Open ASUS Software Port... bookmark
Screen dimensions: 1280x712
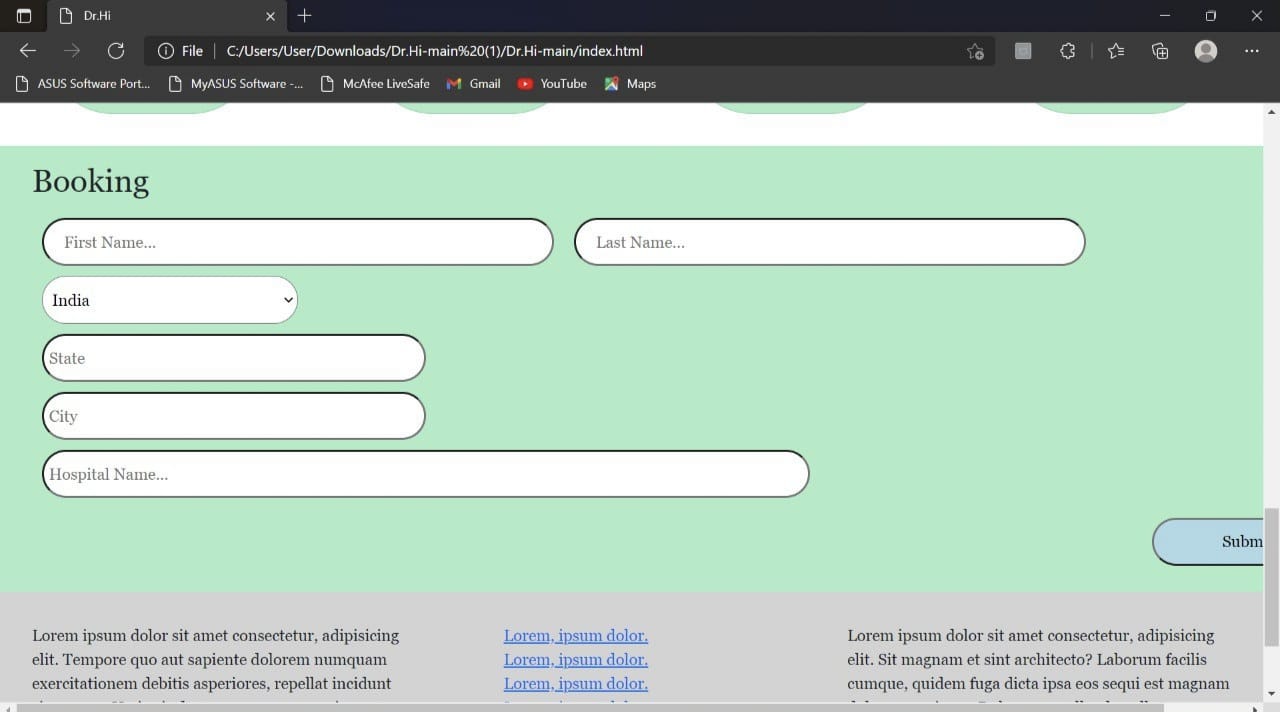[83, 84]
